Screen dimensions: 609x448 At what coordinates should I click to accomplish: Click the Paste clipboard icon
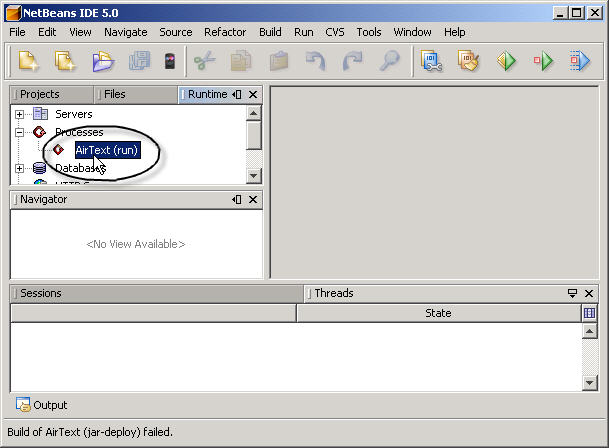[279, 61]
